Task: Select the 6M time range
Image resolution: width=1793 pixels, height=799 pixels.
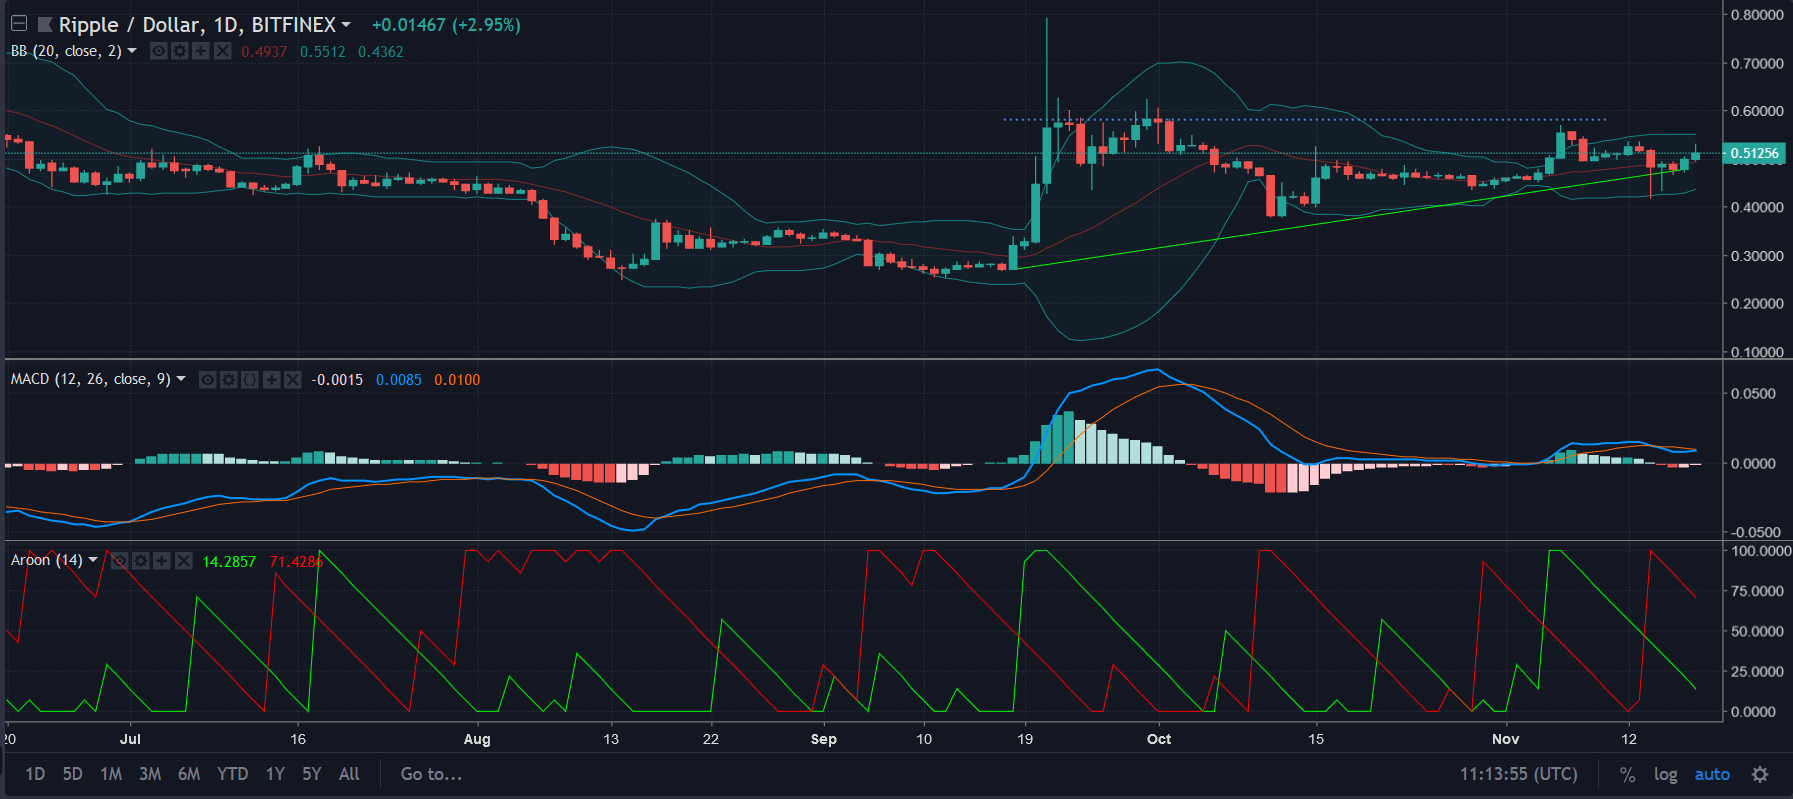Action: 189,774
